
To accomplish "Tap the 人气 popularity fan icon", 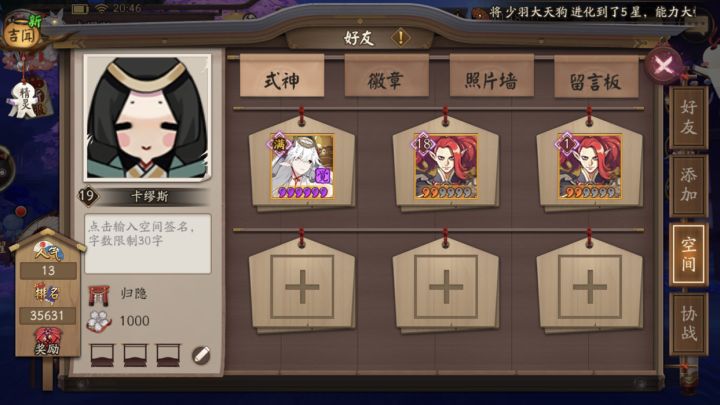I will click(48, 251).
